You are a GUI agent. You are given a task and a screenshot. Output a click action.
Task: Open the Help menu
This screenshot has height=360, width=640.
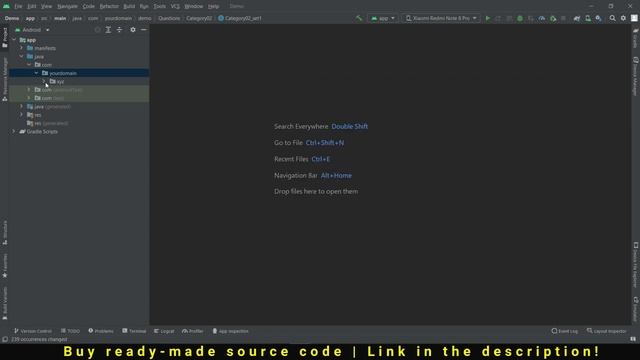[x=213, y=7]
